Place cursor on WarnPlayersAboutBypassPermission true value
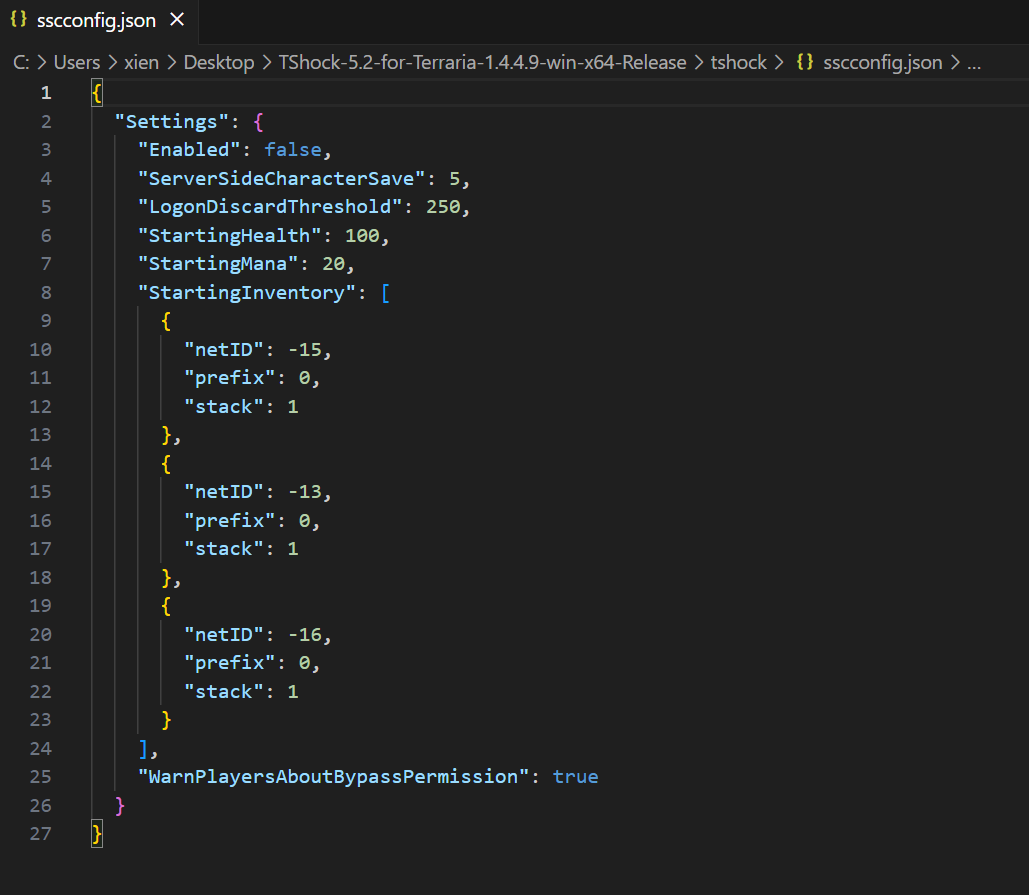 point(575,777)
